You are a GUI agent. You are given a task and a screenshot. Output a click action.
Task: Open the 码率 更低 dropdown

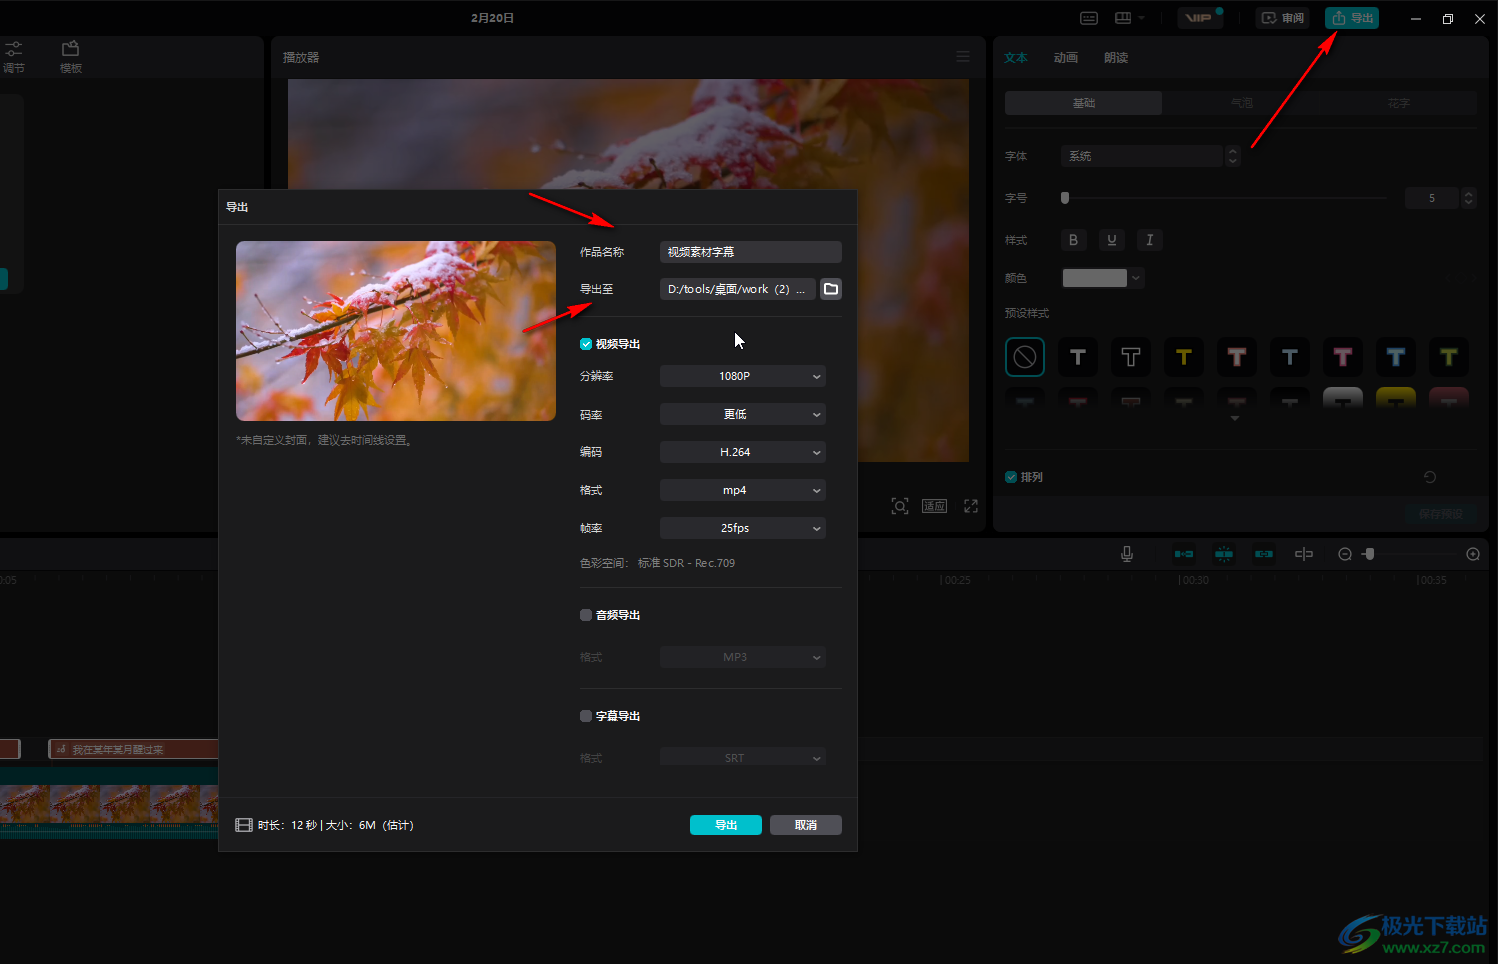743,414
